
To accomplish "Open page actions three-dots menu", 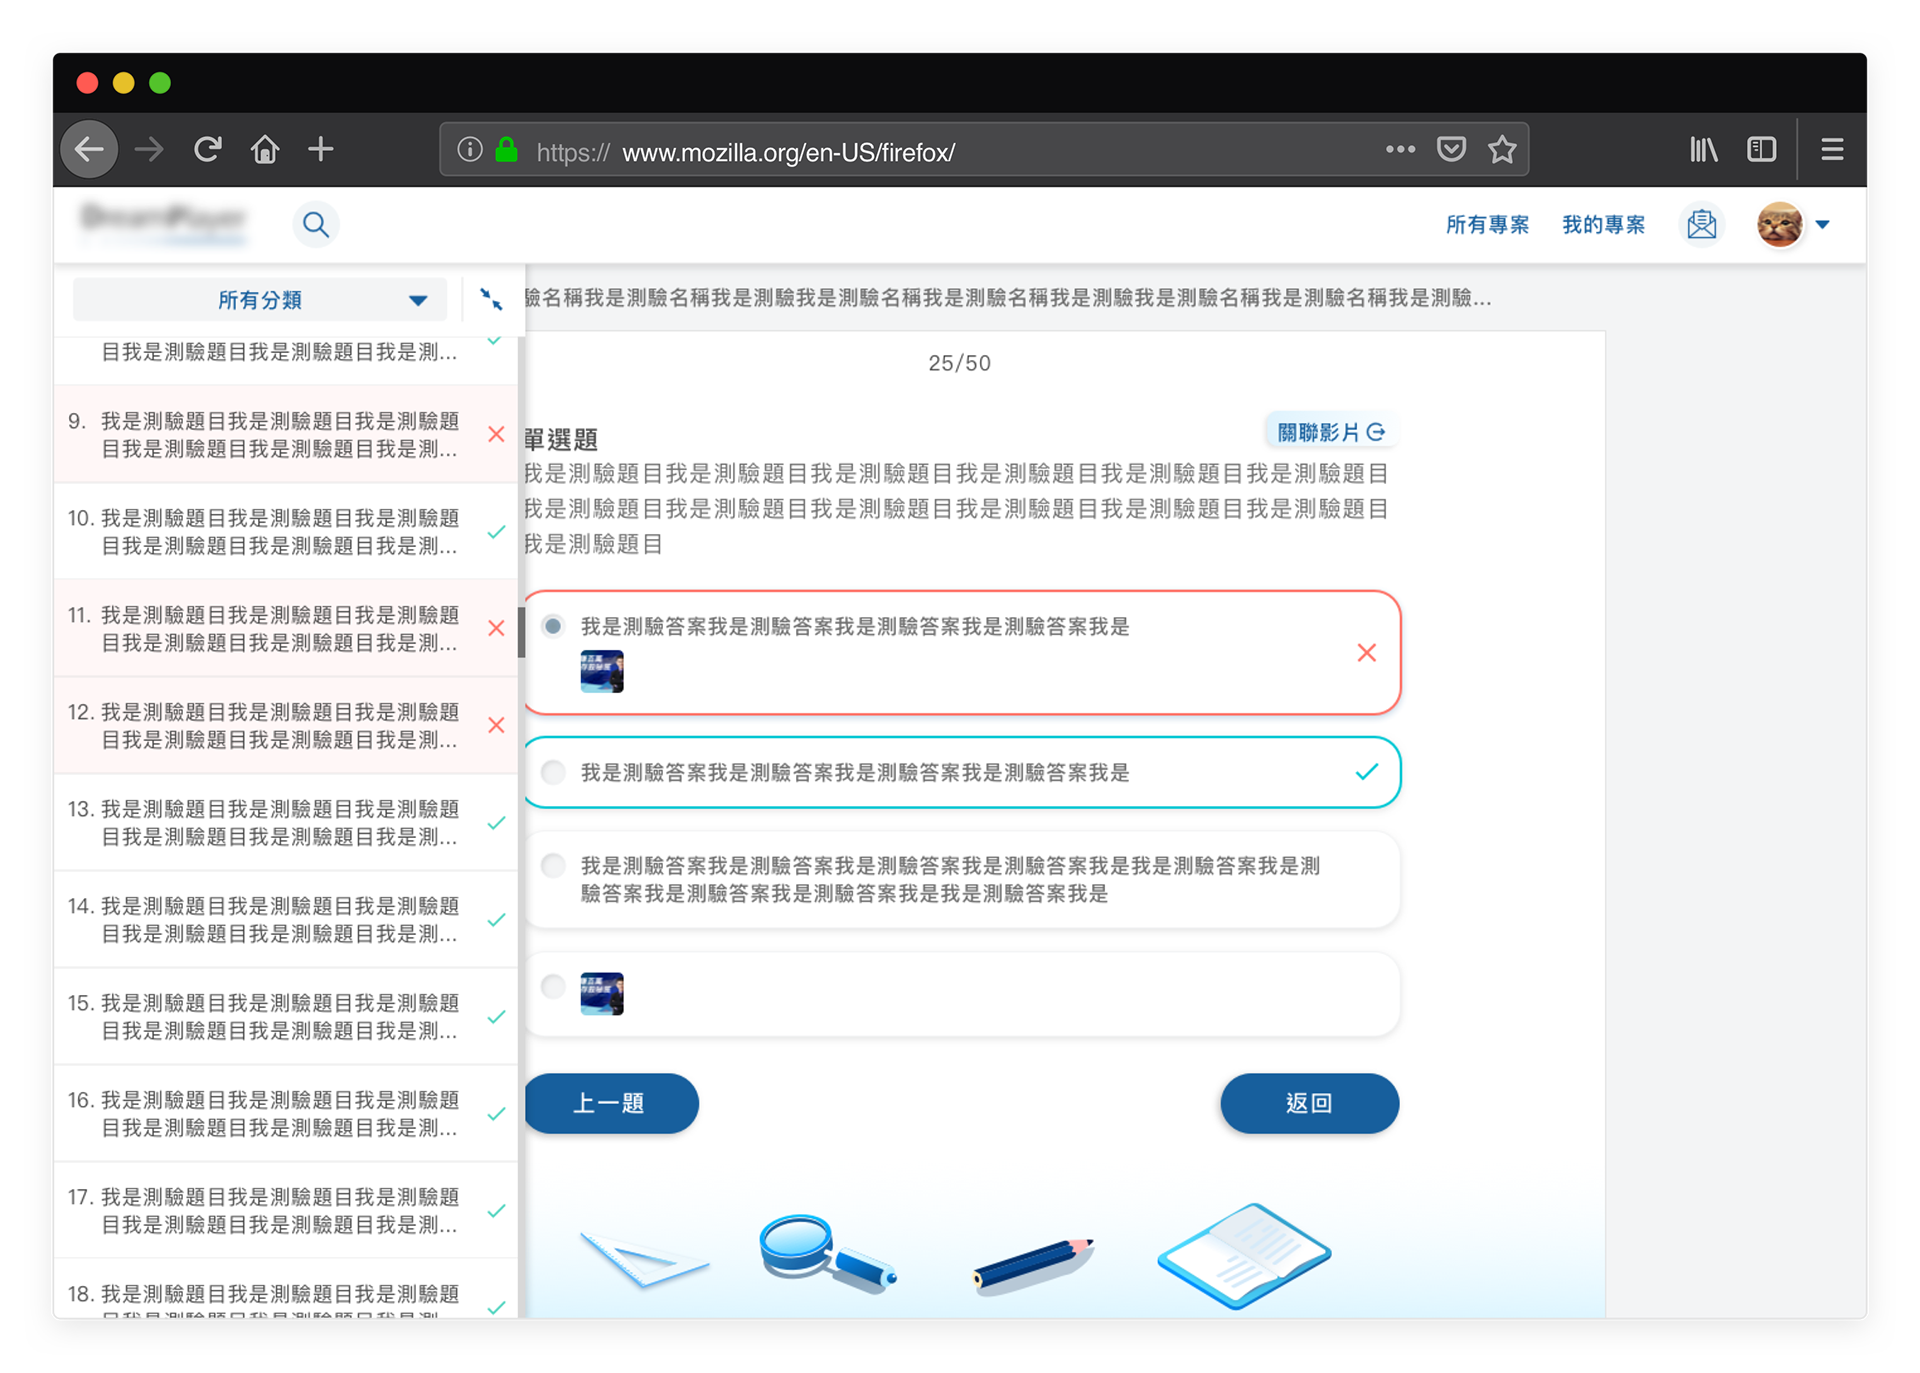I will tap(1400, 150).
